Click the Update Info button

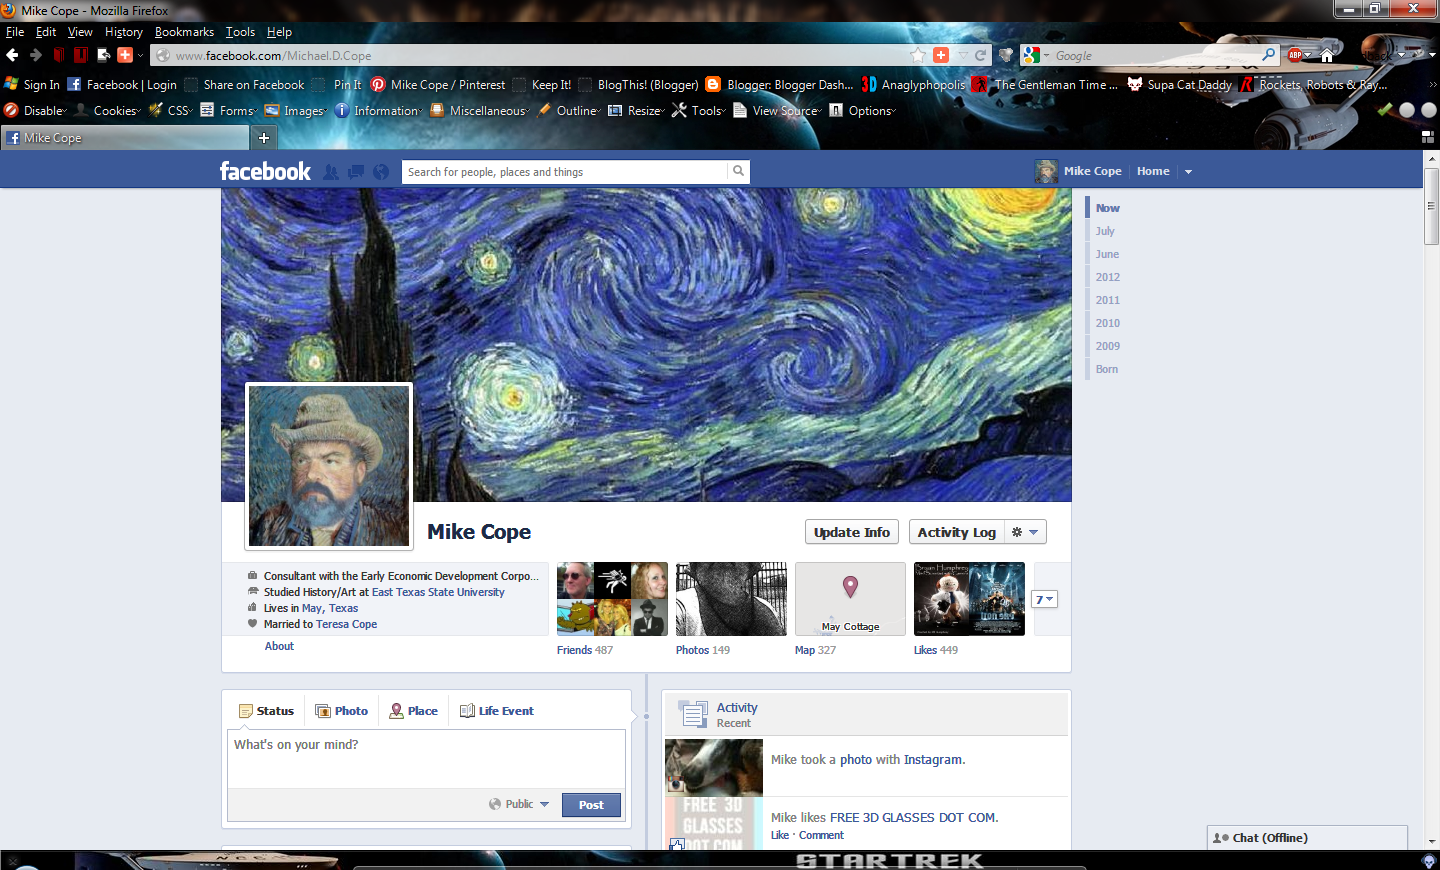tap(851, 531)
